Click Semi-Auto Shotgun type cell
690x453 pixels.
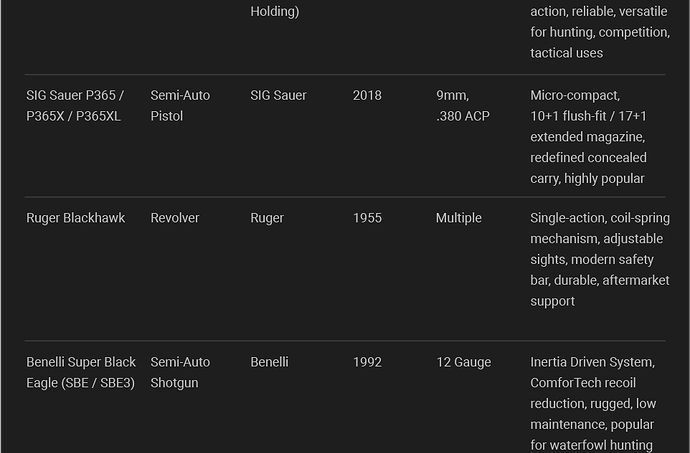(180, 372)
